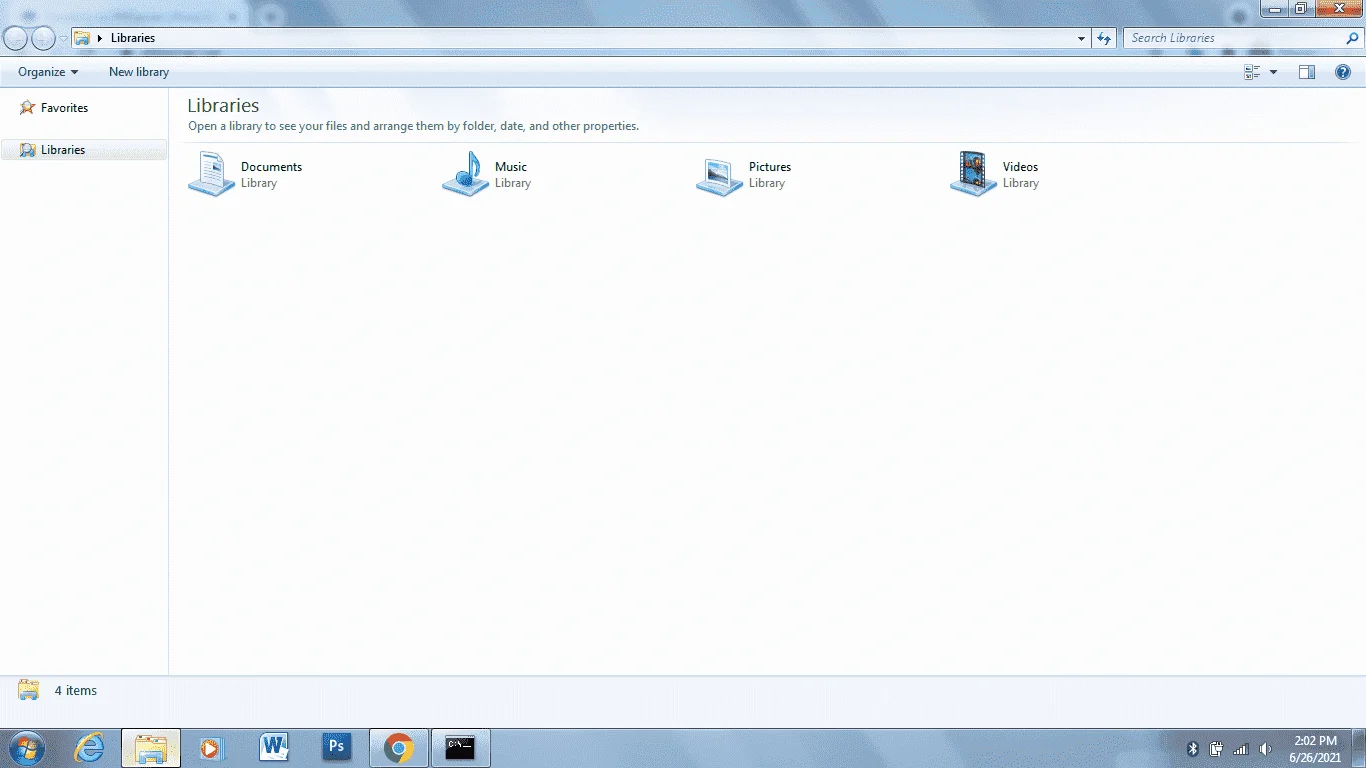Go forward with the Forward arrow button
1366x768 pixels.
coord(43,38)
